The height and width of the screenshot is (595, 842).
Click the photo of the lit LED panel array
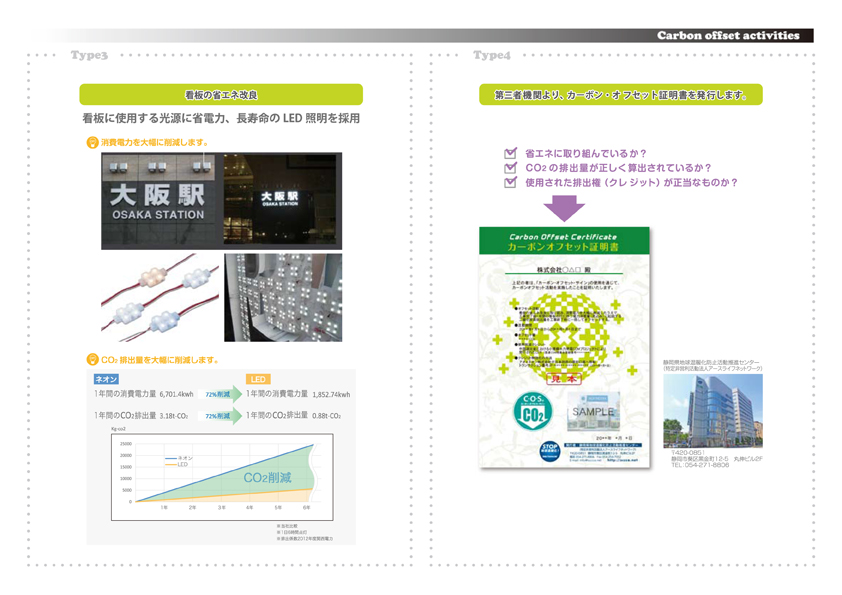[x=283, y=298]
